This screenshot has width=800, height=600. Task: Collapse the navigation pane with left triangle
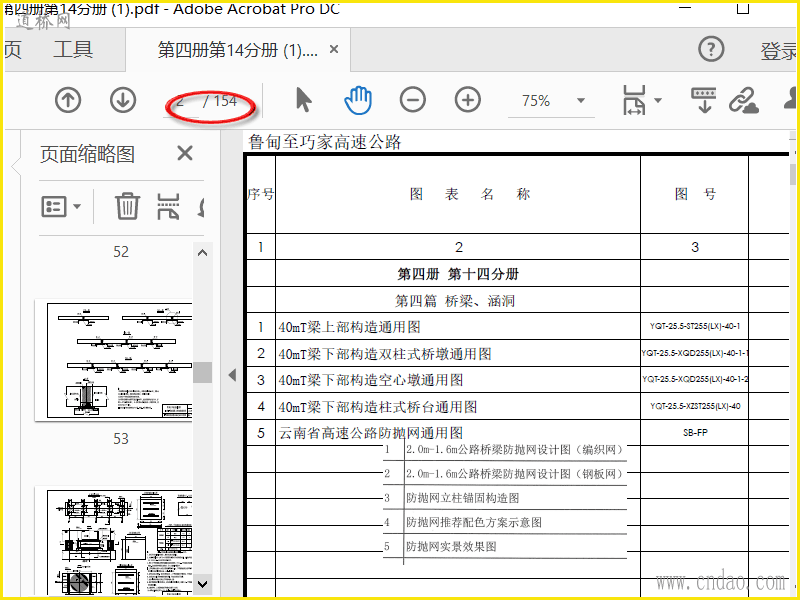[x=232, y=375]
